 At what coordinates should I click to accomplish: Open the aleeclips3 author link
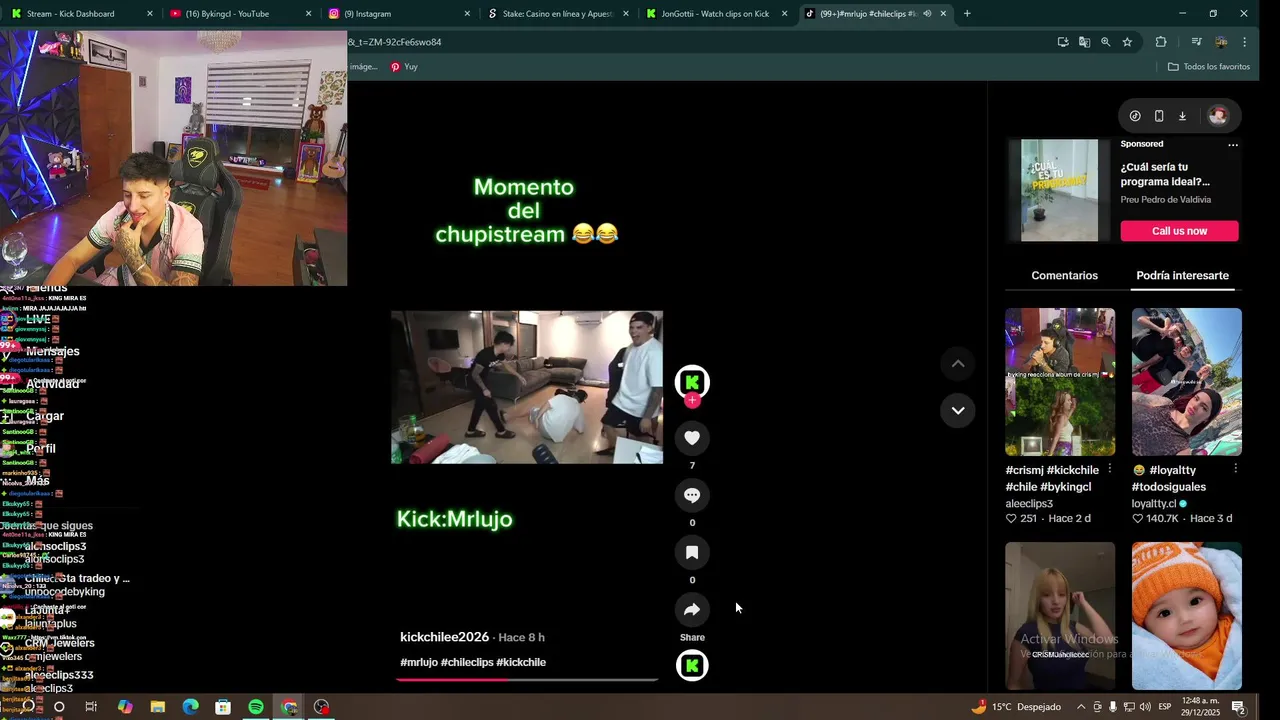(1029, 504)
